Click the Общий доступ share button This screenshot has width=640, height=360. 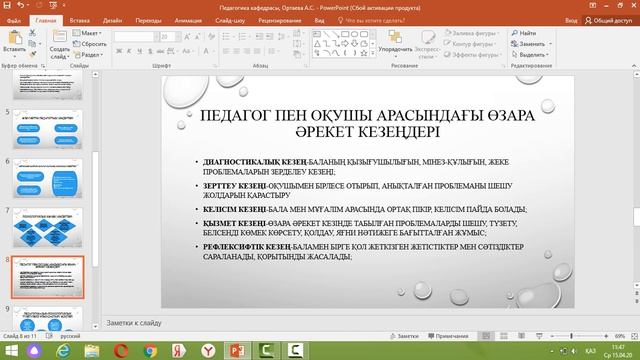609,20
